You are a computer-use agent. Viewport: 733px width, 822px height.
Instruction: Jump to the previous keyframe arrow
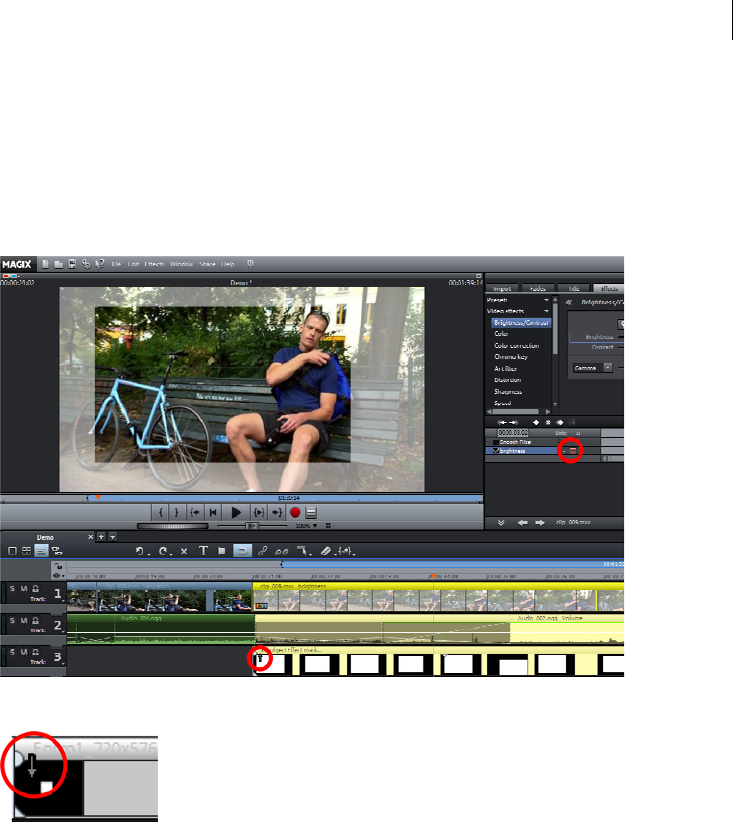pos(502,423)
